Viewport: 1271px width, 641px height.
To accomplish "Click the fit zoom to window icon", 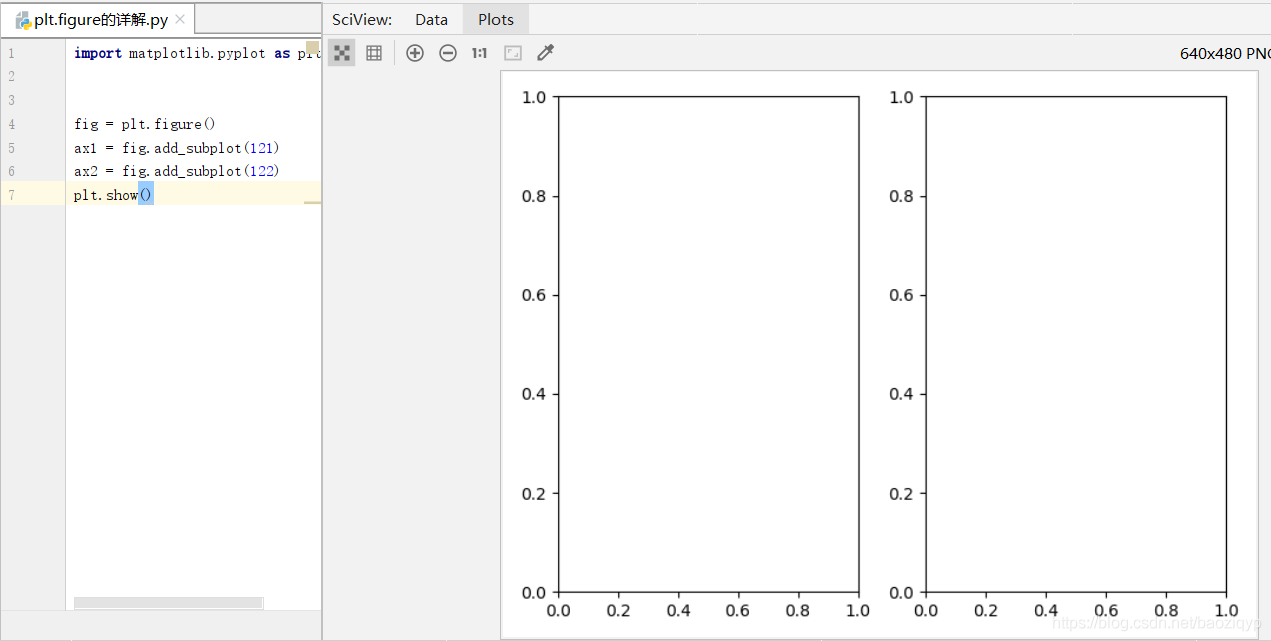I will [x=513, y=53].
